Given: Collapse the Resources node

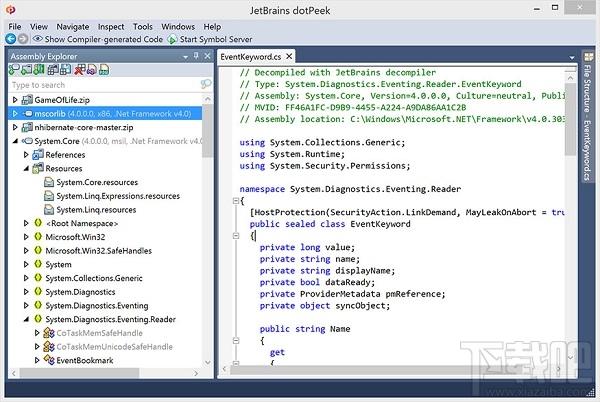Looking at the screenshot, I should [26, 168].
